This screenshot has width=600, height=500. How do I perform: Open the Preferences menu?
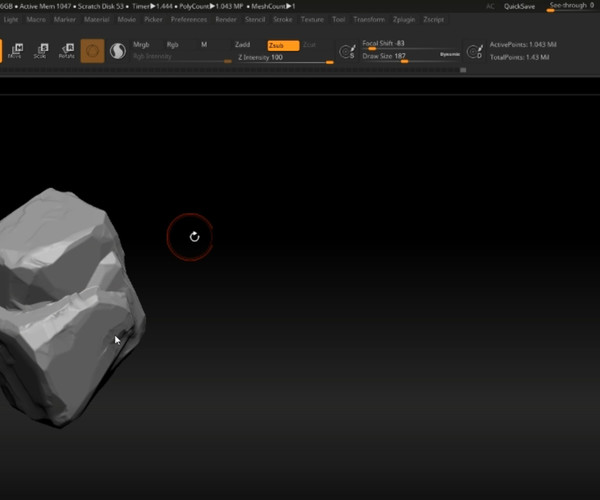click(189, 19)
